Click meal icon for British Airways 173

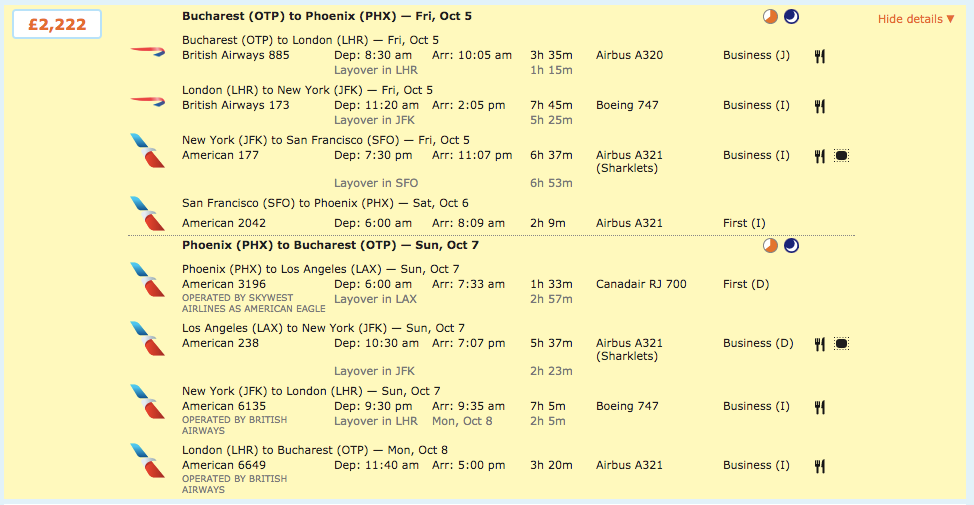[819, 105]
